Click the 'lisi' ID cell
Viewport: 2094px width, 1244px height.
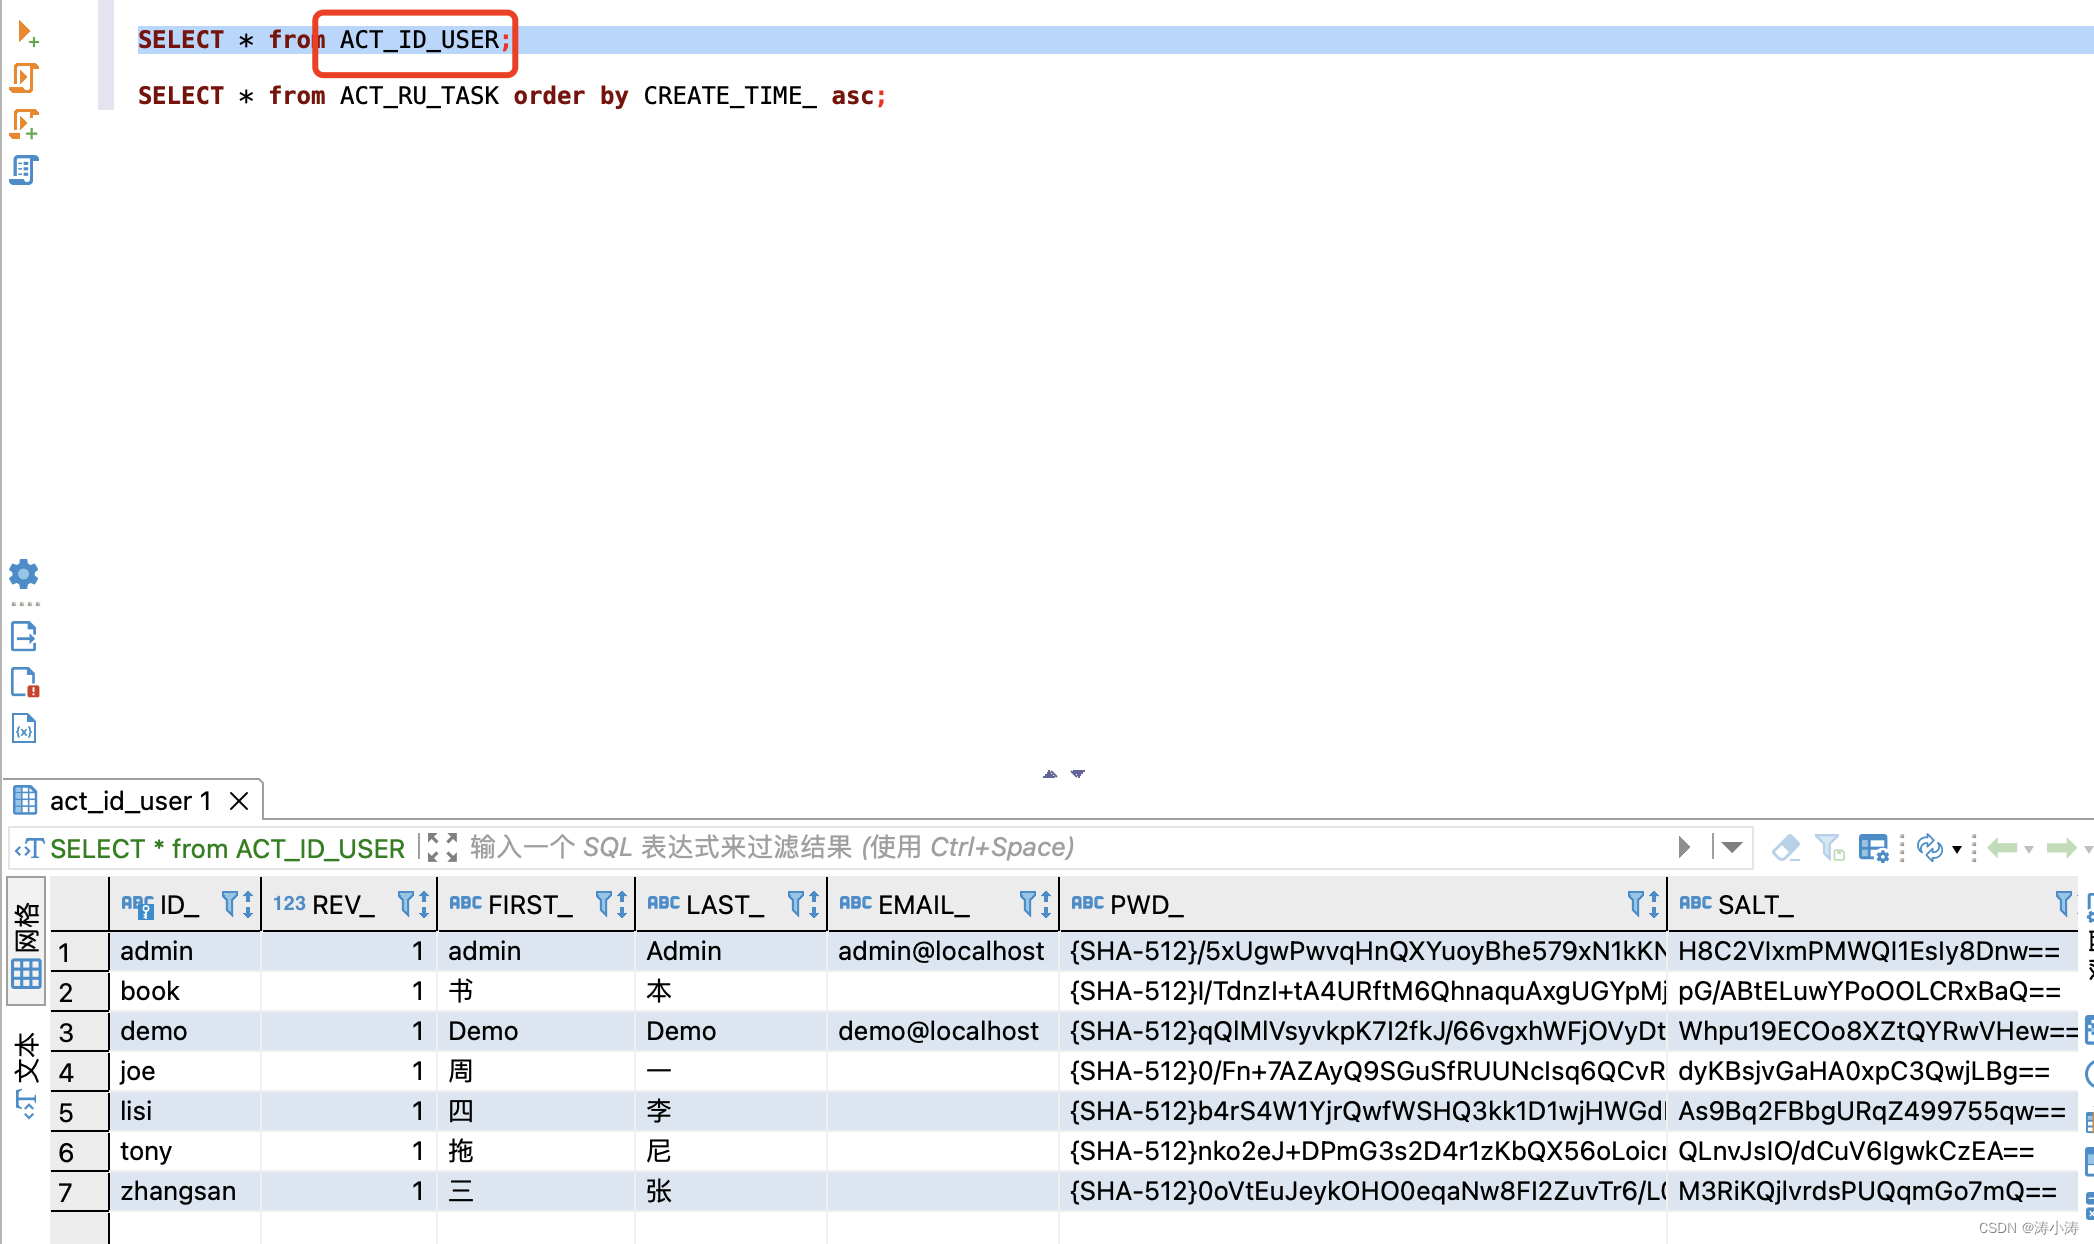click(x=185, y=1111)
